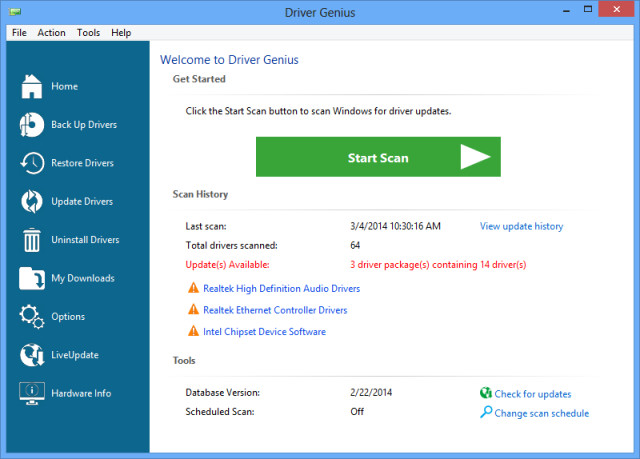640x459 pixels.
Task: Open Realtek Ethernet Controller Drivers link
Action: 275,310
